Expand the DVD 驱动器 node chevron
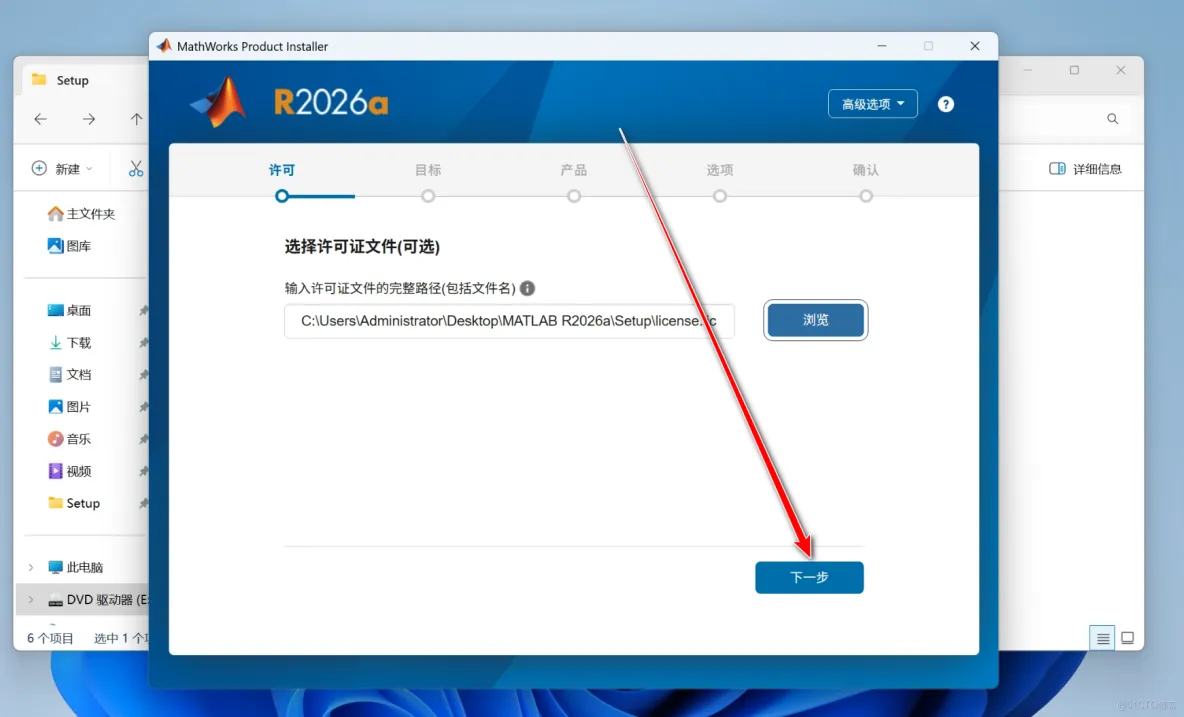 [31, 599]
